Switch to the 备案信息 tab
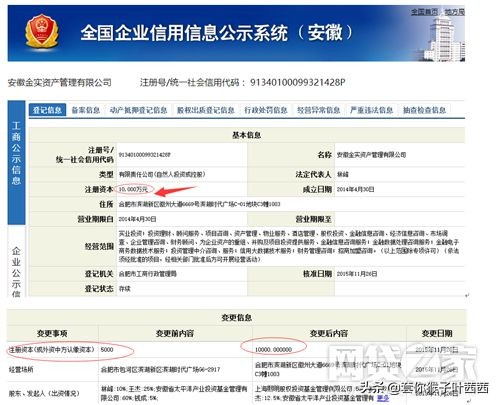The width and height of the screenshot is (500, 405). pos(86,110)
